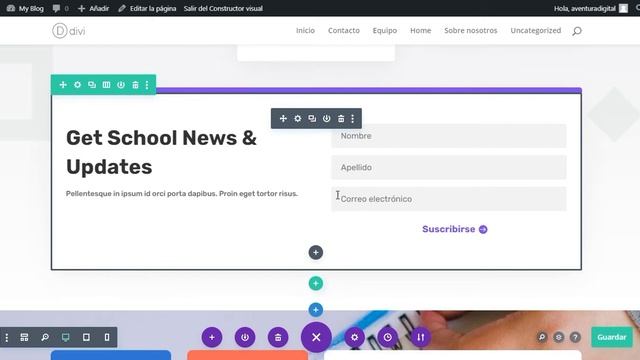
Task: Click the Guardar save button
Action: pos(612,337)
